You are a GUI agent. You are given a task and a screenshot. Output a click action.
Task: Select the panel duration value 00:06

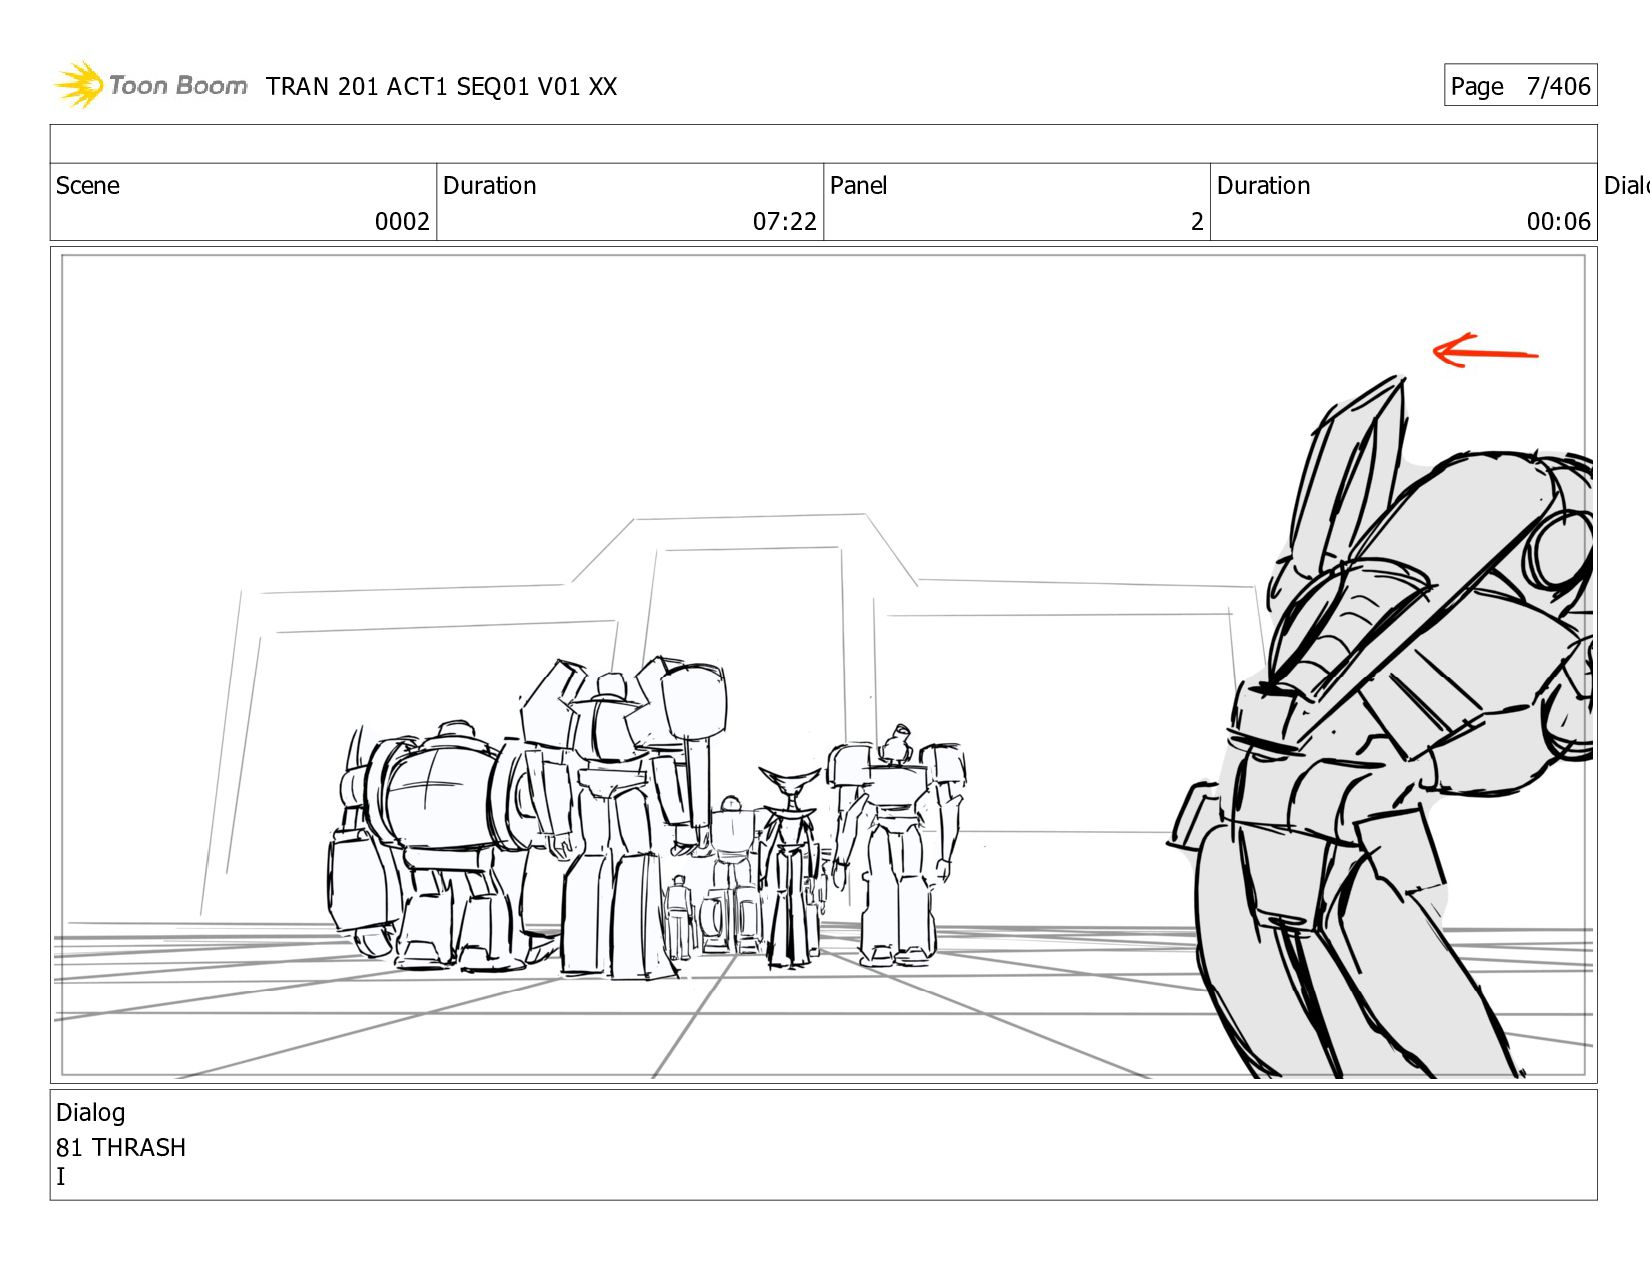point(1557,221)
